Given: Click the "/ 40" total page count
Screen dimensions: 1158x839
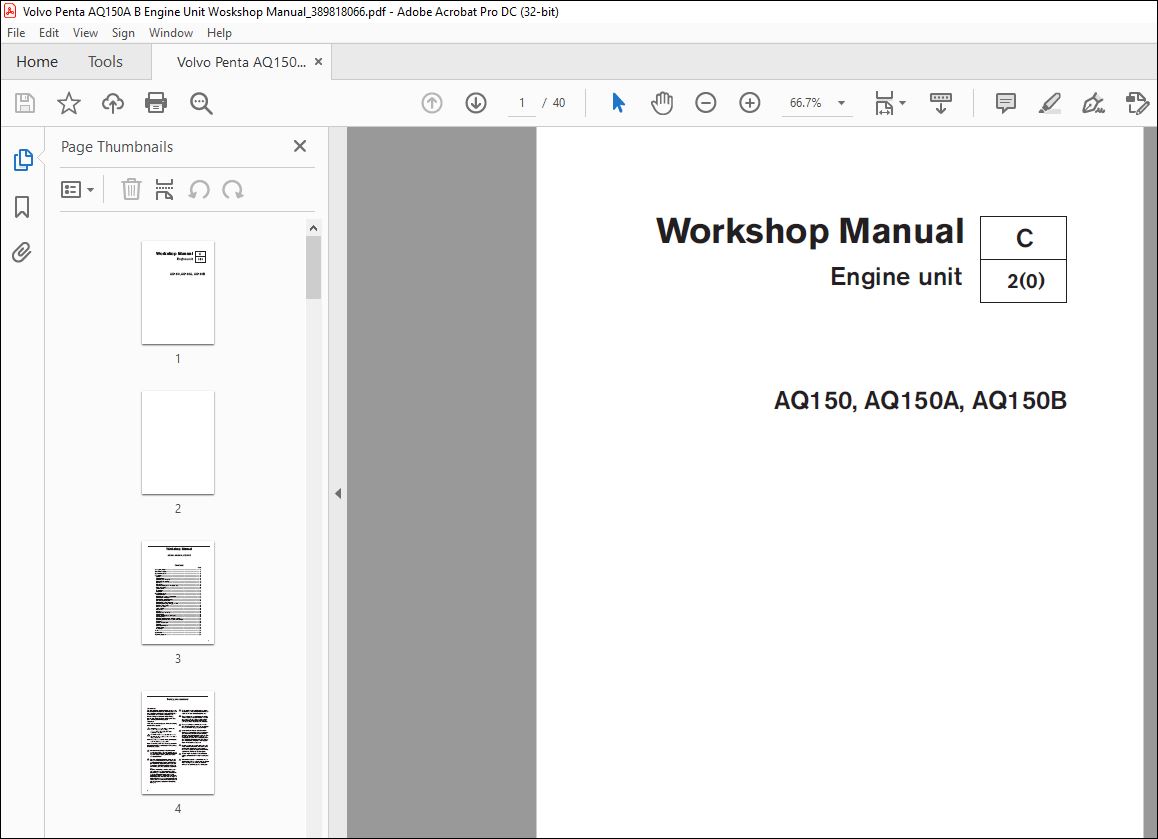Looking at the screenshot, I should click(x=554, y=103).
